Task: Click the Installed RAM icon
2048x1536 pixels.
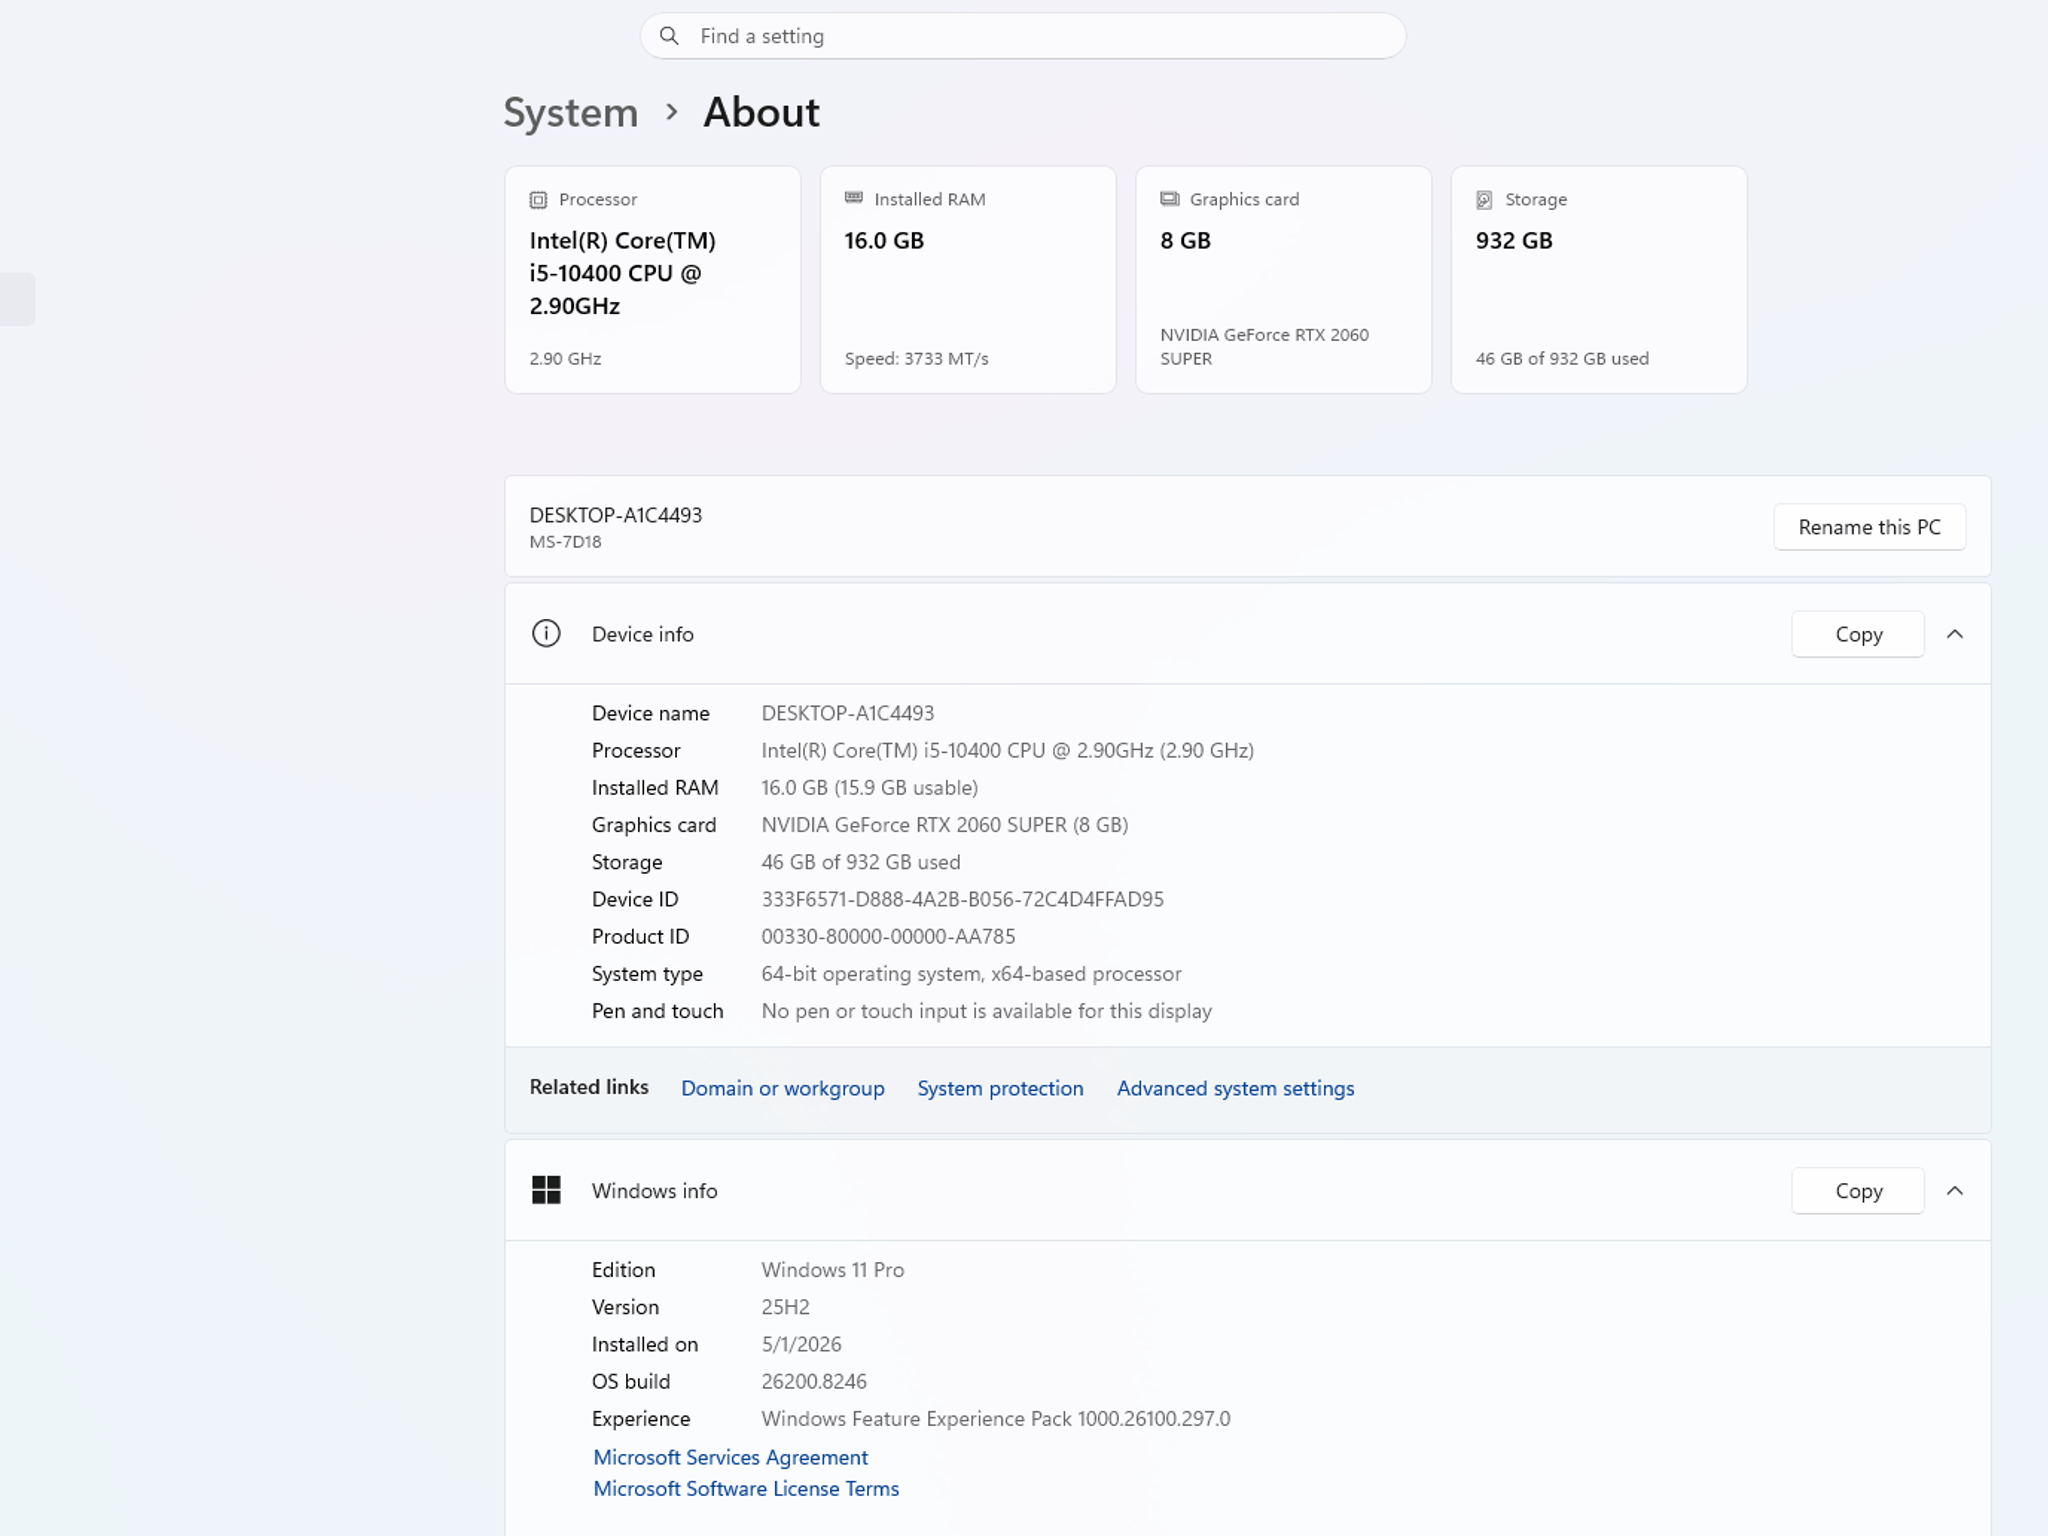Action: point(853,198)
